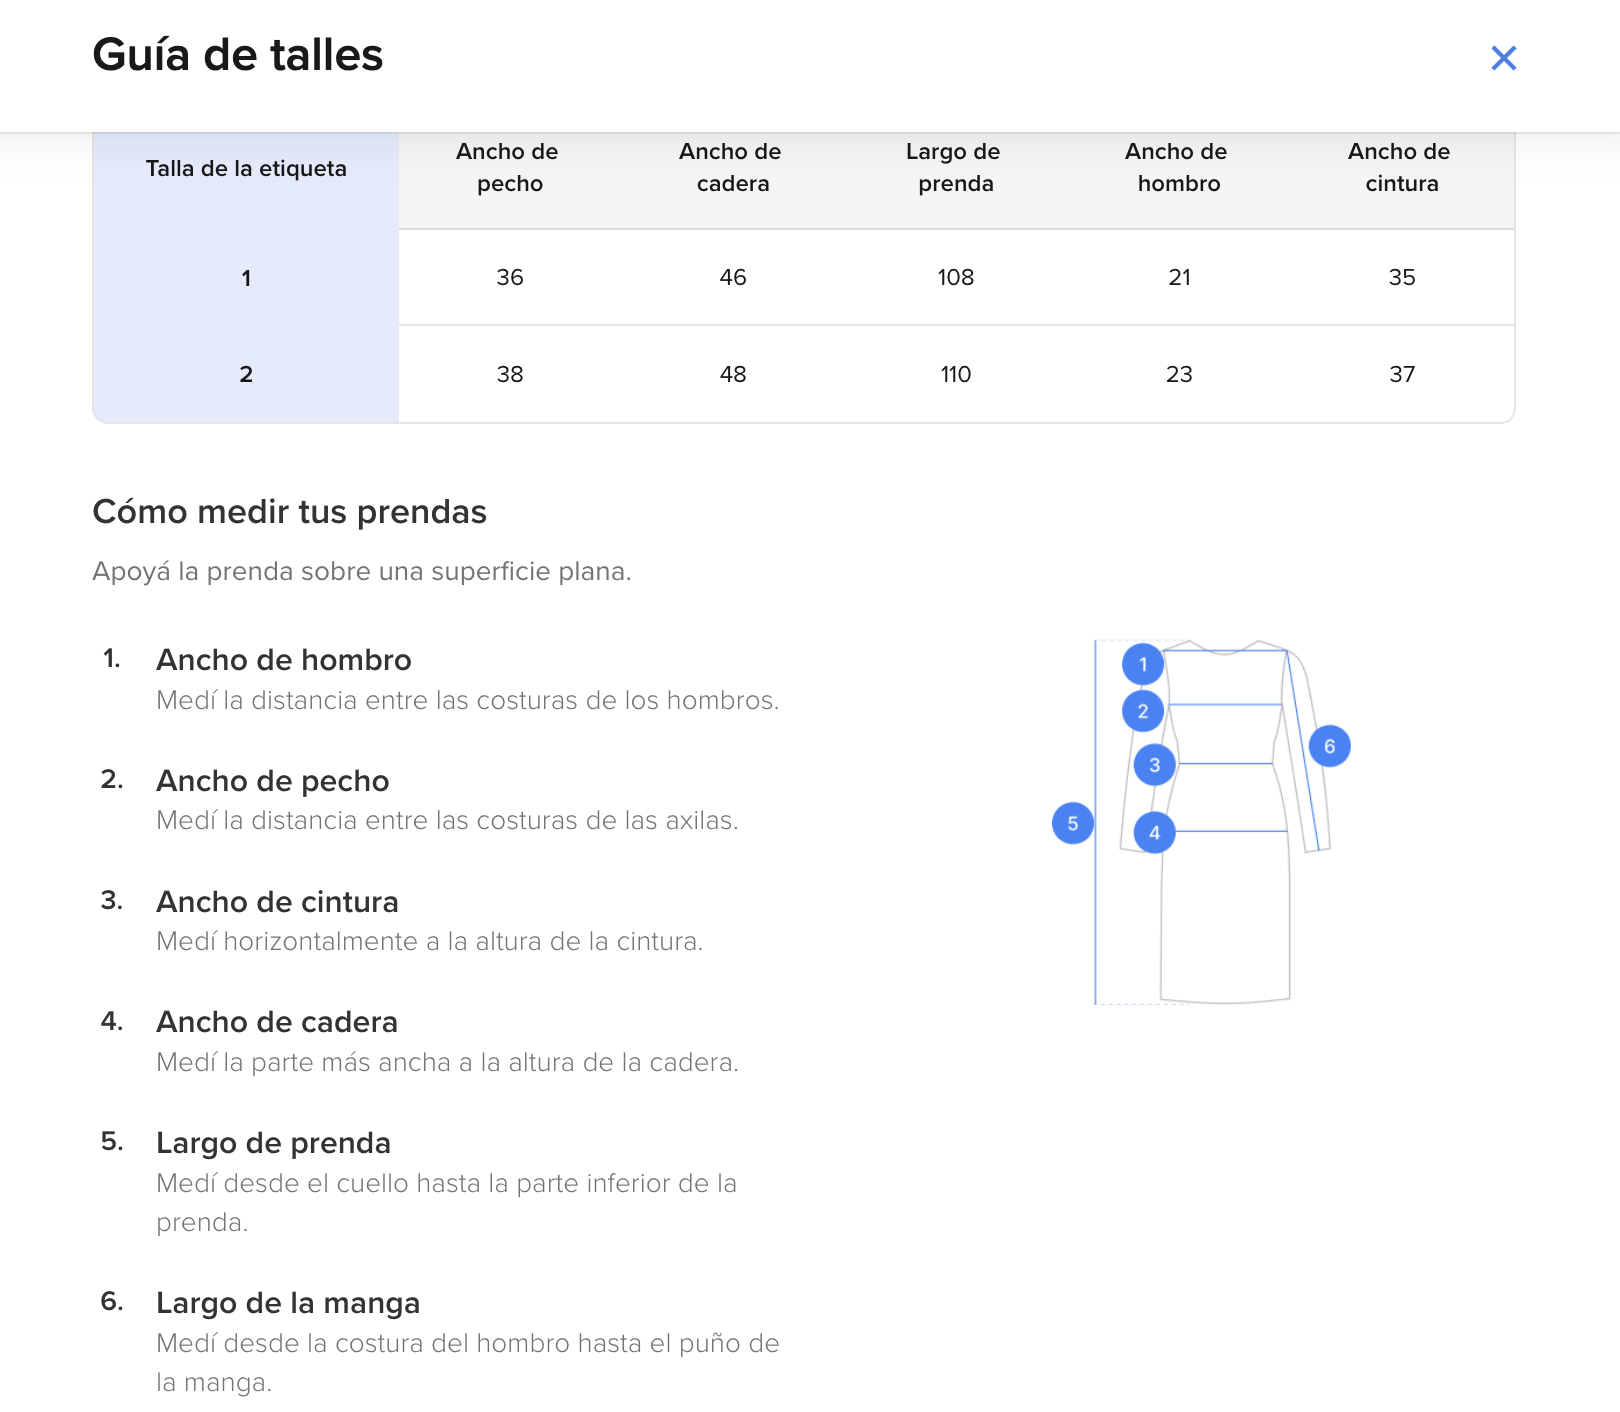
Task: Select size 2 row label
Action: point(246,374)
